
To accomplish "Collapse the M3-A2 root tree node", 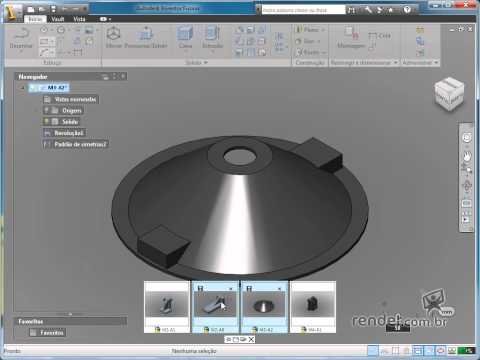I will coord(23,88).
